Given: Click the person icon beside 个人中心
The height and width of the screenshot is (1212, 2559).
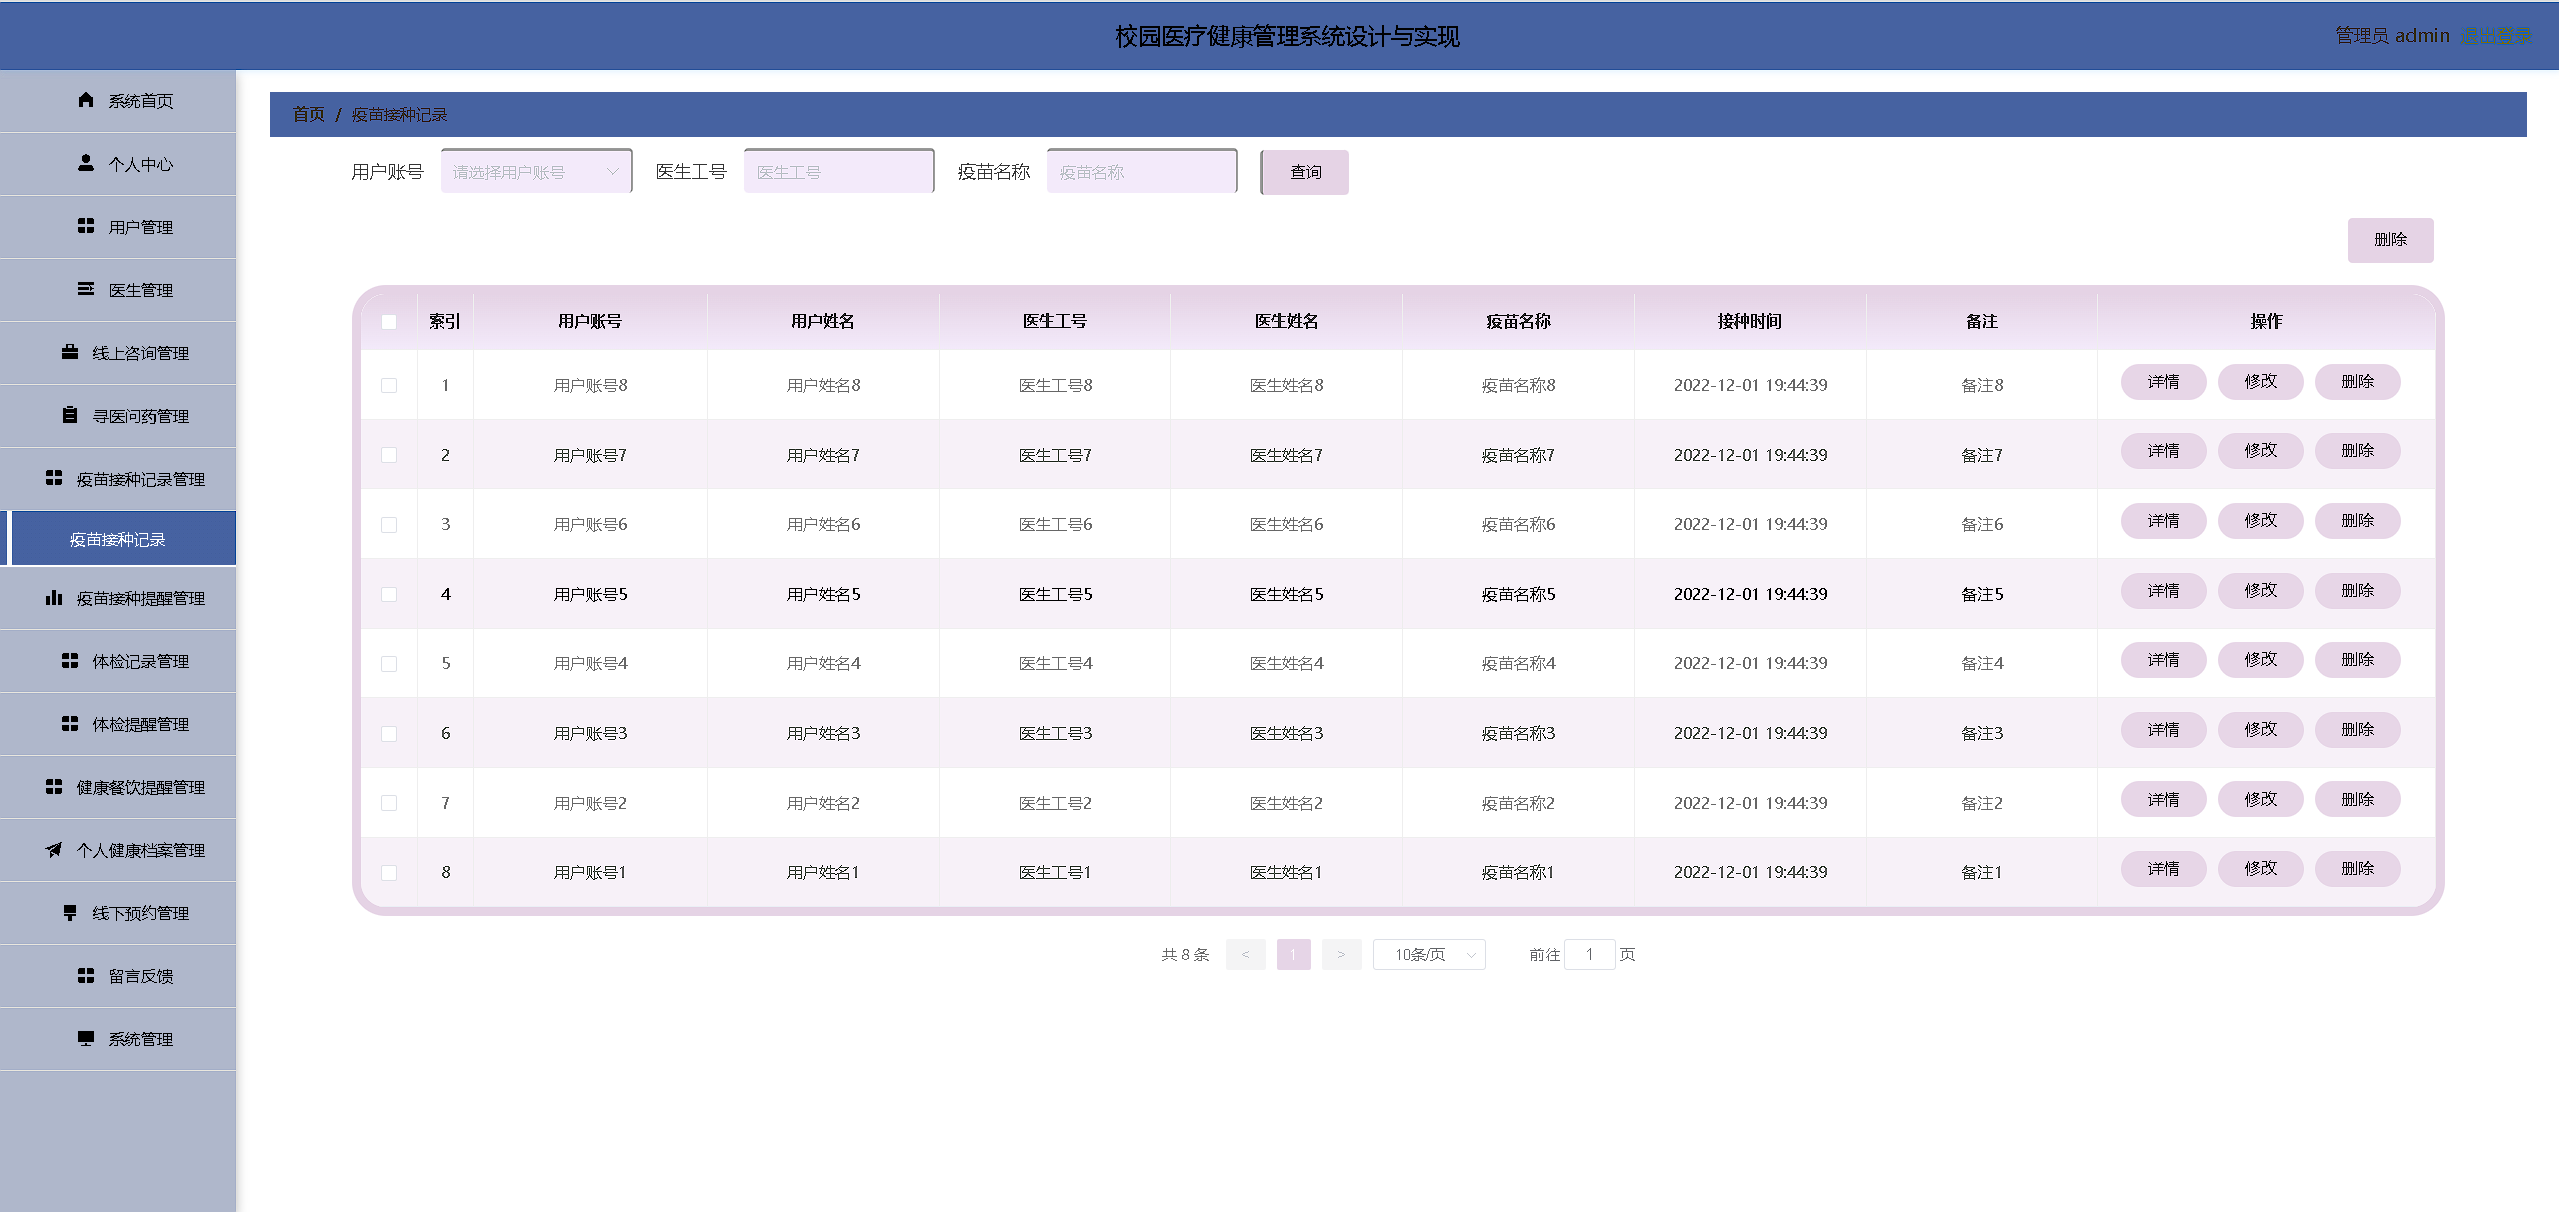Looking at the screenshot, I should coord(86,163).
